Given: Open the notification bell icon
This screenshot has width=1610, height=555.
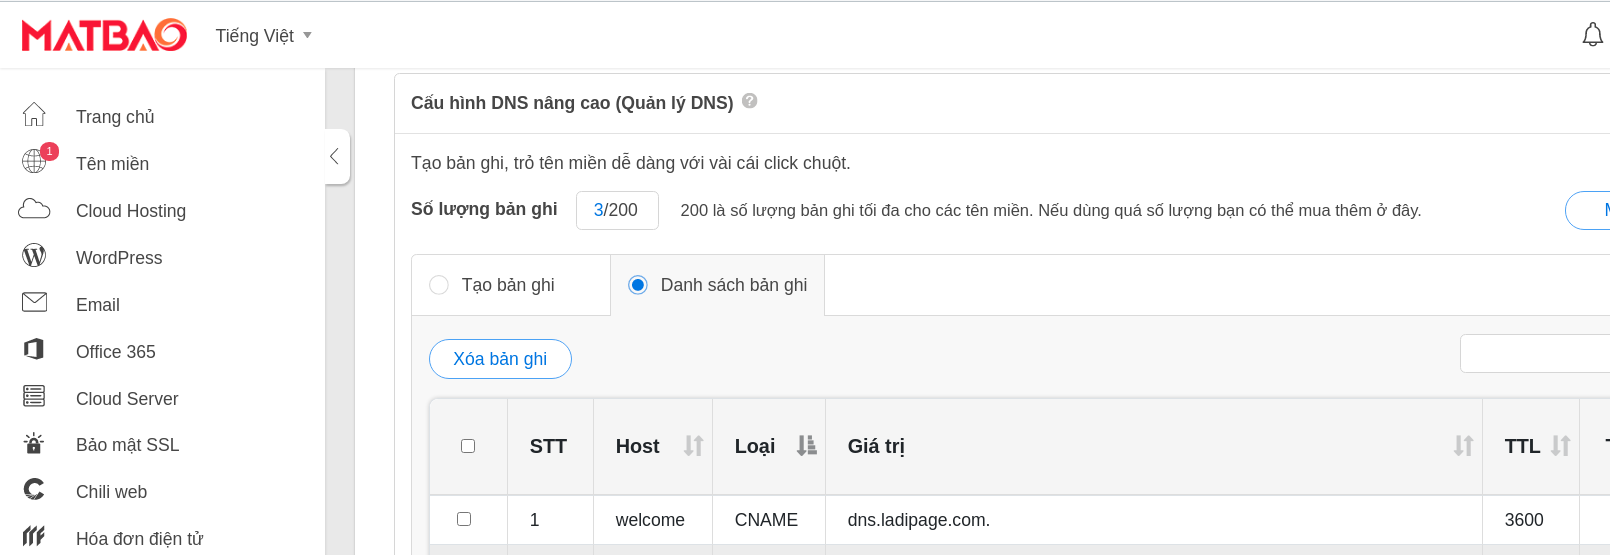Looking at the screenshot, I should pyautogui.click(x=1592, y=35).
